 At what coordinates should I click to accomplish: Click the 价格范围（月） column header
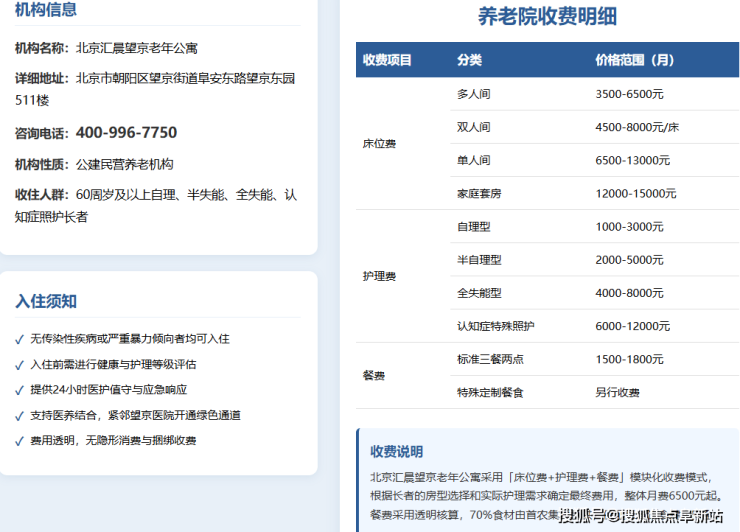pyautogui.click(x=634, y=60)
